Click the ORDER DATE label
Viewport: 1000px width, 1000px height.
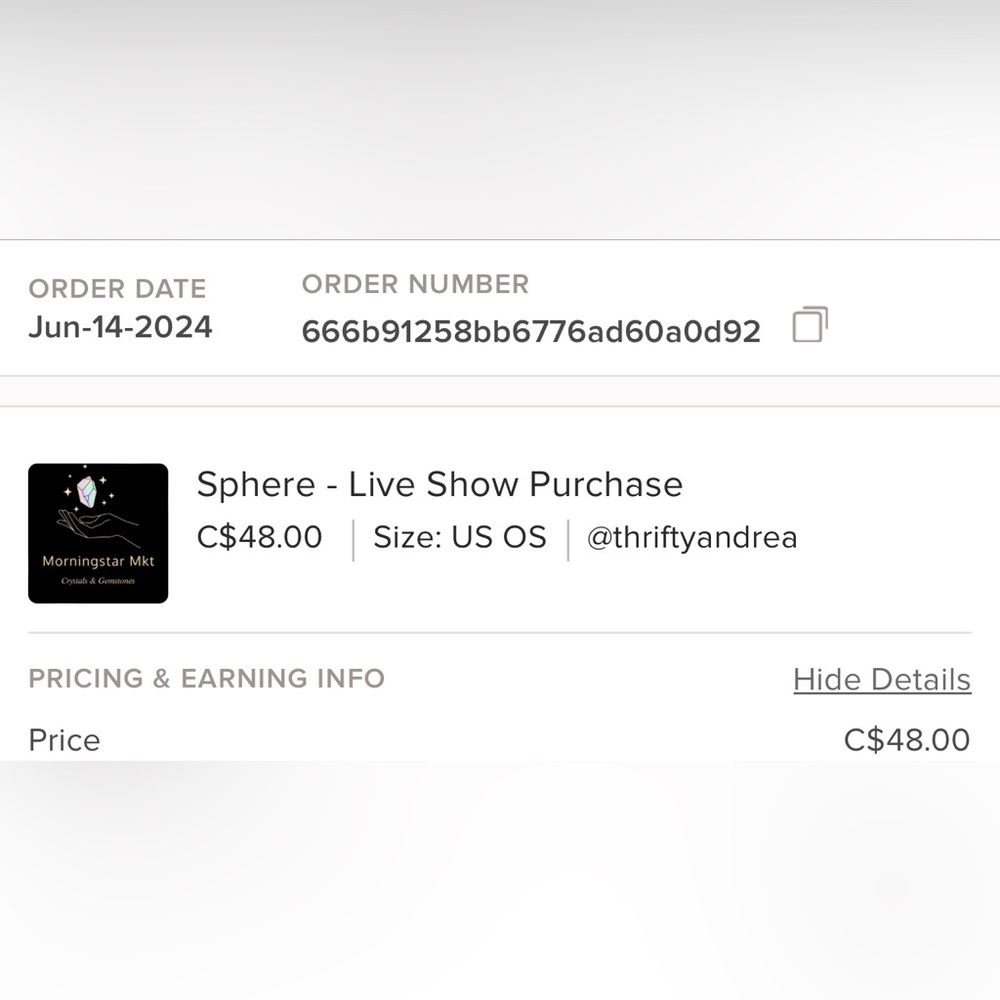coord(117,289)
